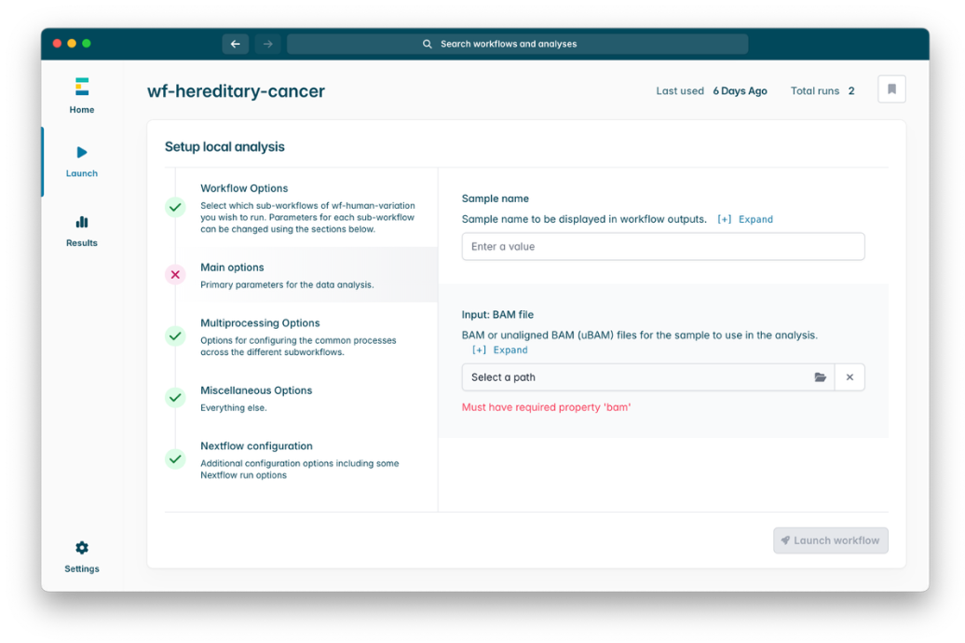Click the Workflow Options green checkmark
965x643 pixels.
pyautogui.click(x=175, y=207)
